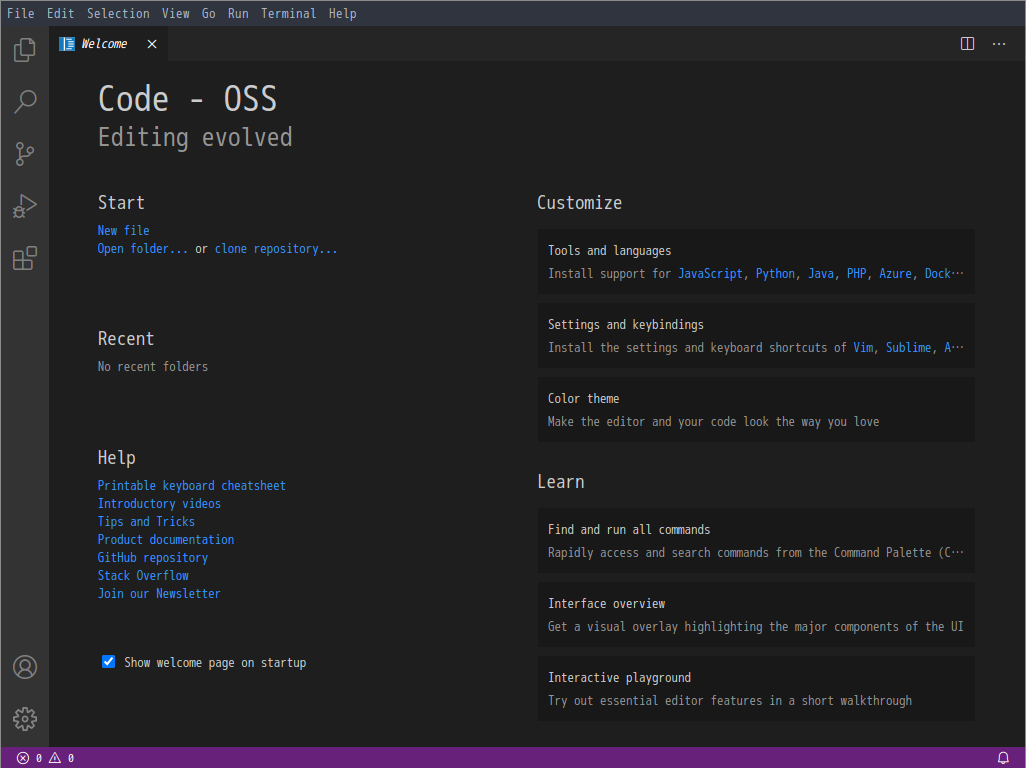1026x768 pixels.
Task: Open the Go menu
Action: 209,13
